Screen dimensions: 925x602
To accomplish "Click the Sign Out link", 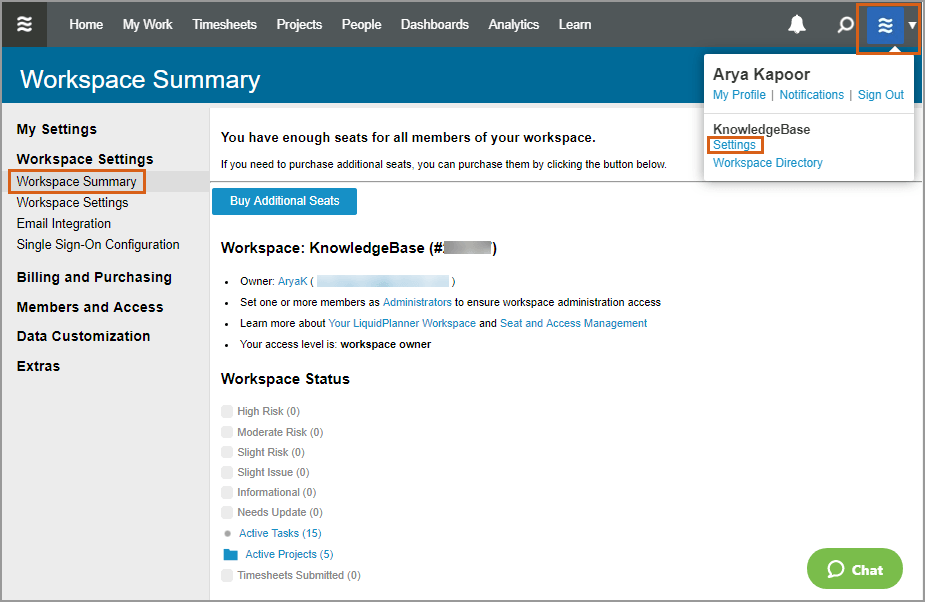I will [x=880, y=95].
